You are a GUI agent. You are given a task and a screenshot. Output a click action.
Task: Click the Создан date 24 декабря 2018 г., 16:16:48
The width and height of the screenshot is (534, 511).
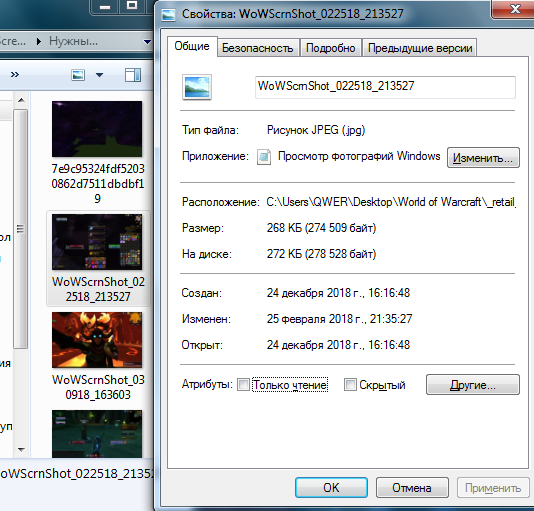click(x=338, y=293)
